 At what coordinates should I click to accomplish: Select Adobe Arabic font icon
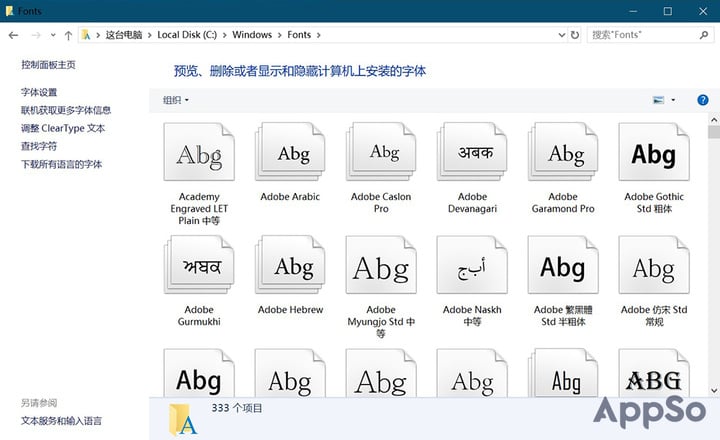(290, 152)
